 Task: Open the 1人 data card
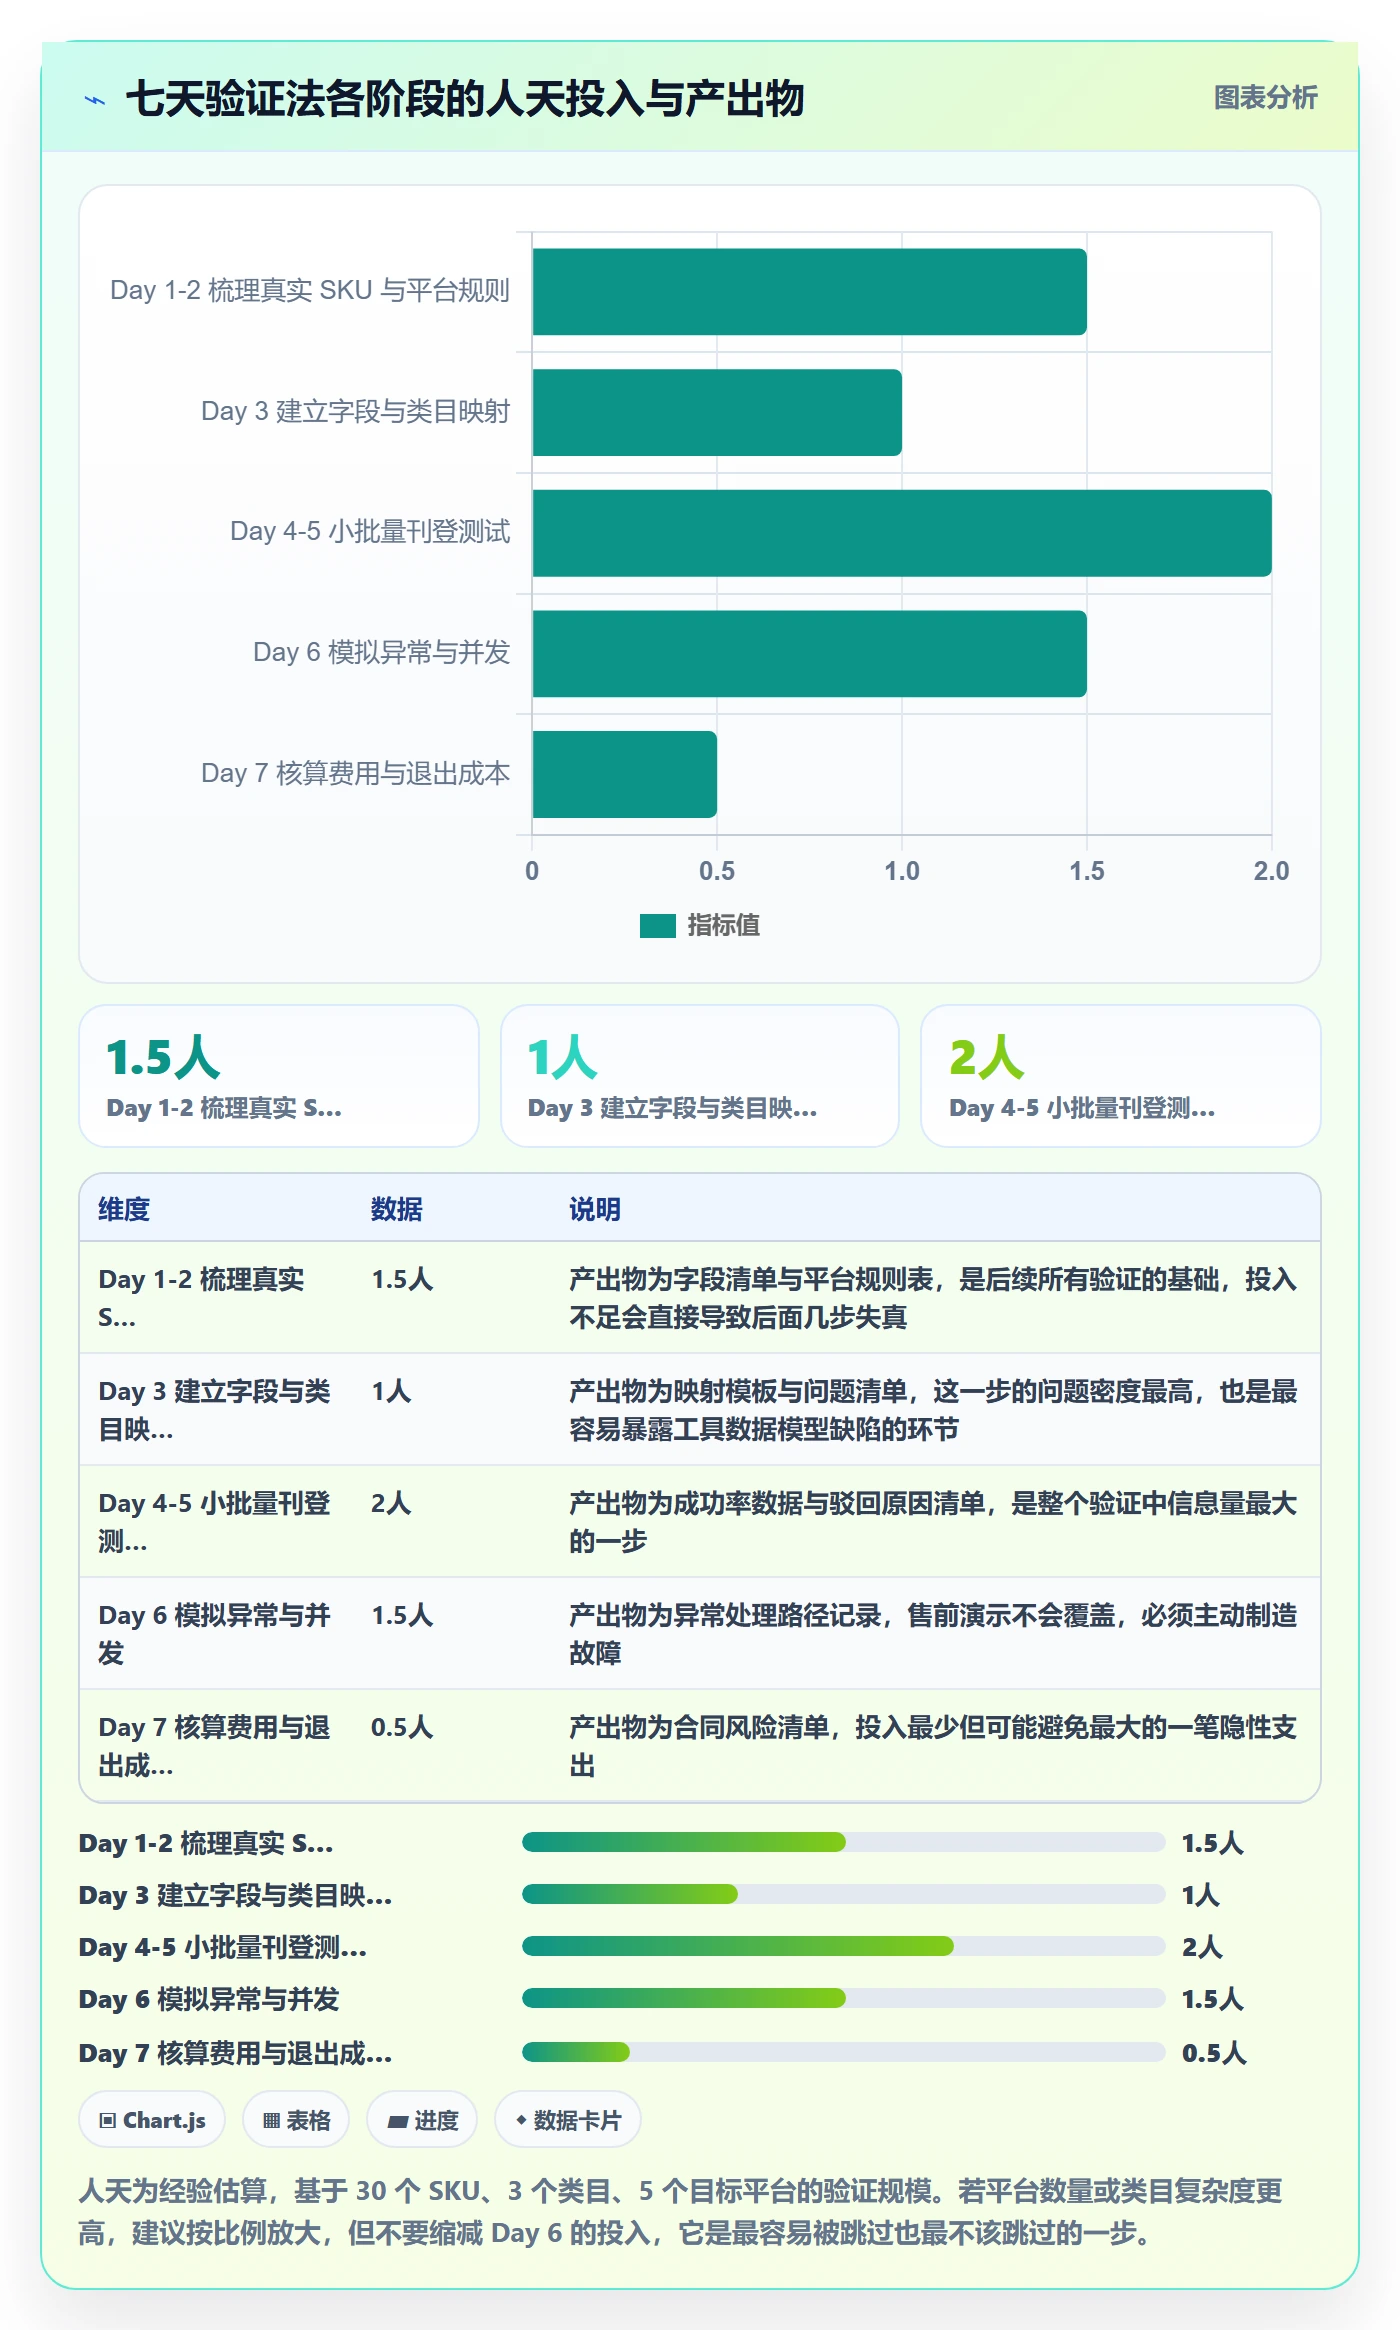pos(700,1076)
